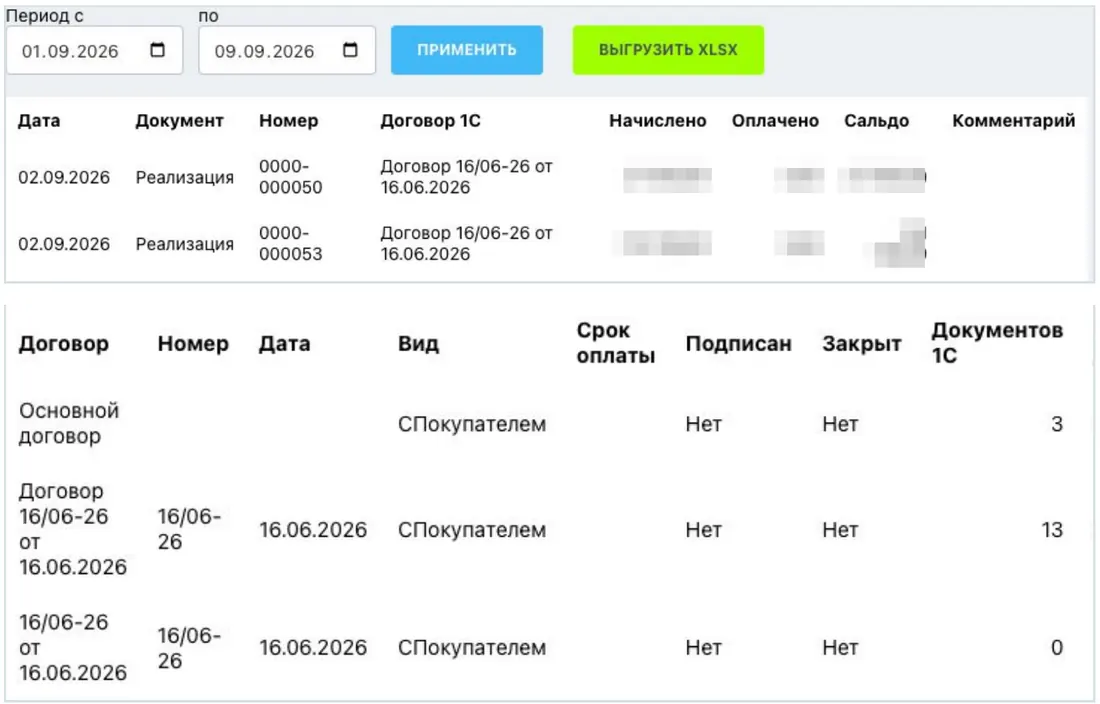Click the blue ПРИМЕНИТЬ button
The height and width of the screenshot is (704, 1100).
pyautogui.click(x=467, y=50)
